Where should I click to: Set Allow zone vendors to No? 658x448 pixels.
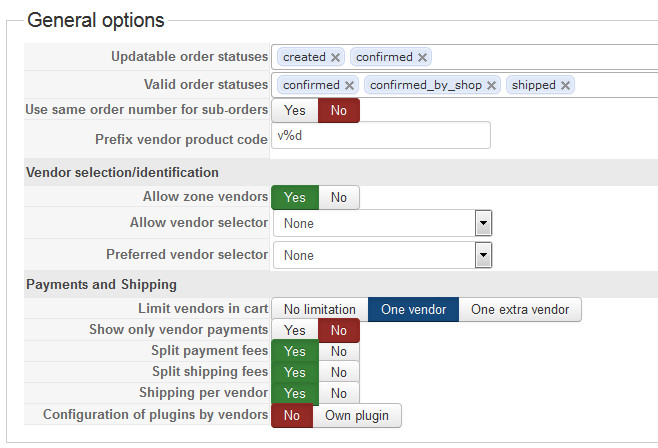(x=339, y=198)
